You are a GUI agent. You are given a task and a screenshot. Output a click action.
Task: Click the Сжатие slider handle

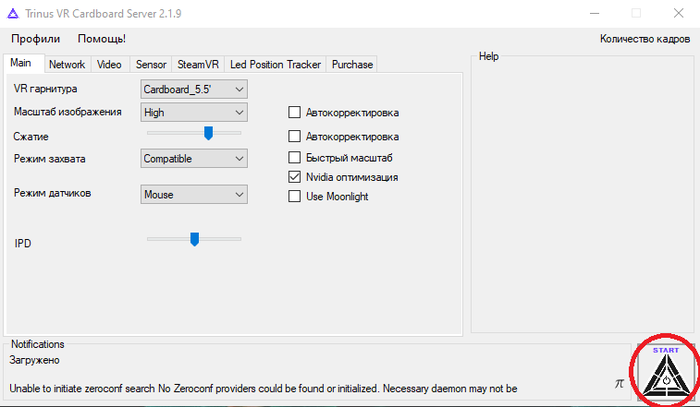click(x=209, y=133)
